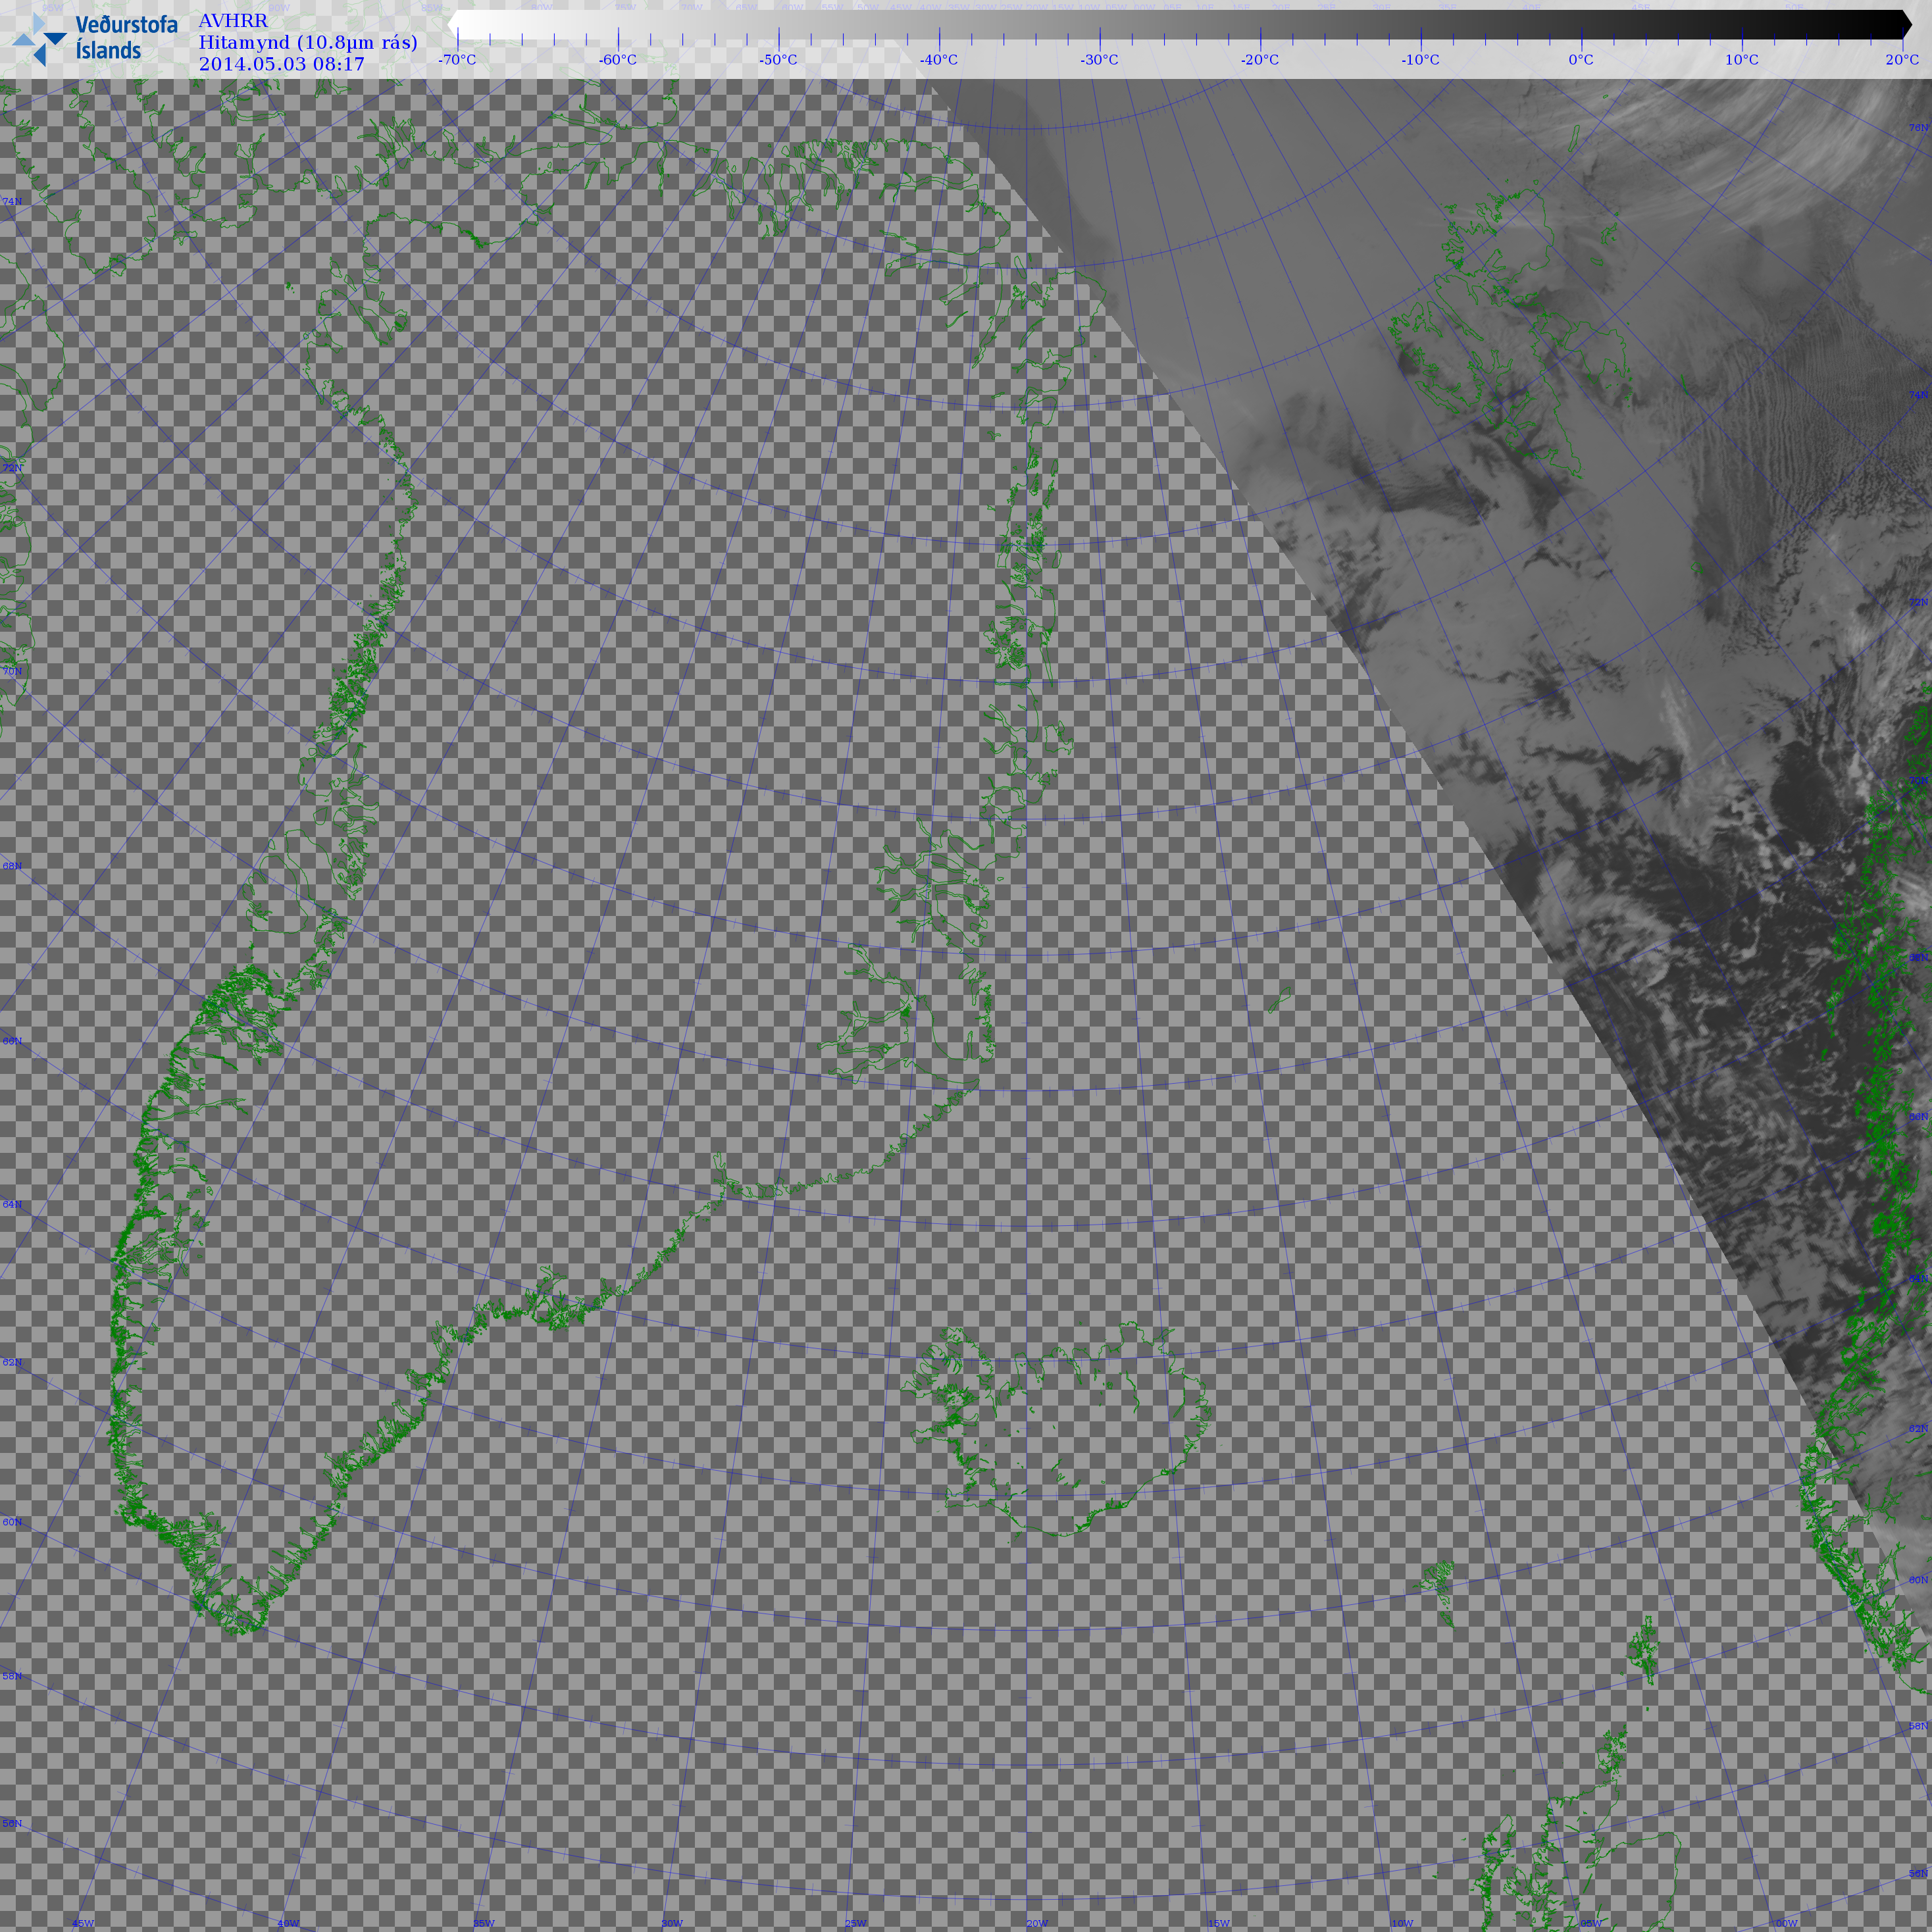The height and width of the screenshot is (1932, 1932).
Task: Click the -20°C scale label
Action: point(1259,60)
